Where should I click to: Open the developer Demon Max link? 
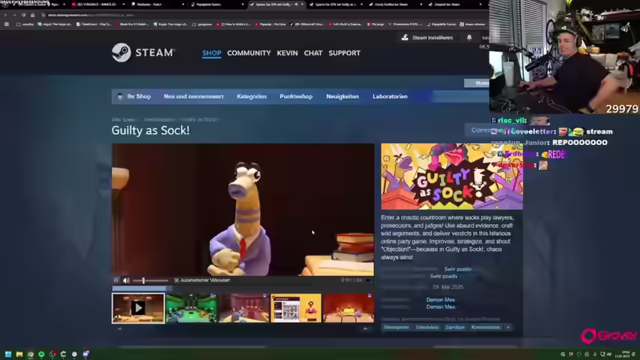tap(440, 300)
